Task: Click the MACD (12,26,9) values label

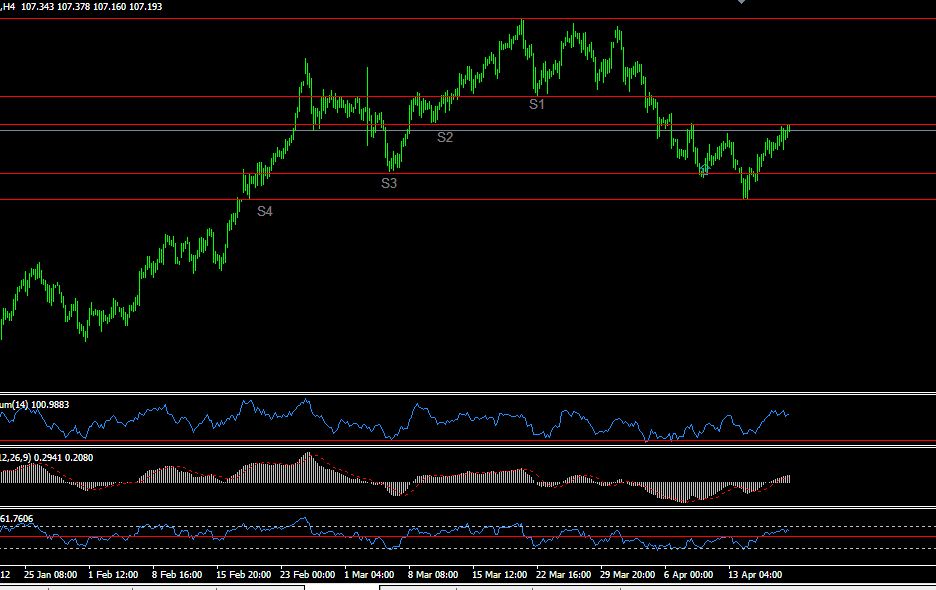Action: pos(47,458)
